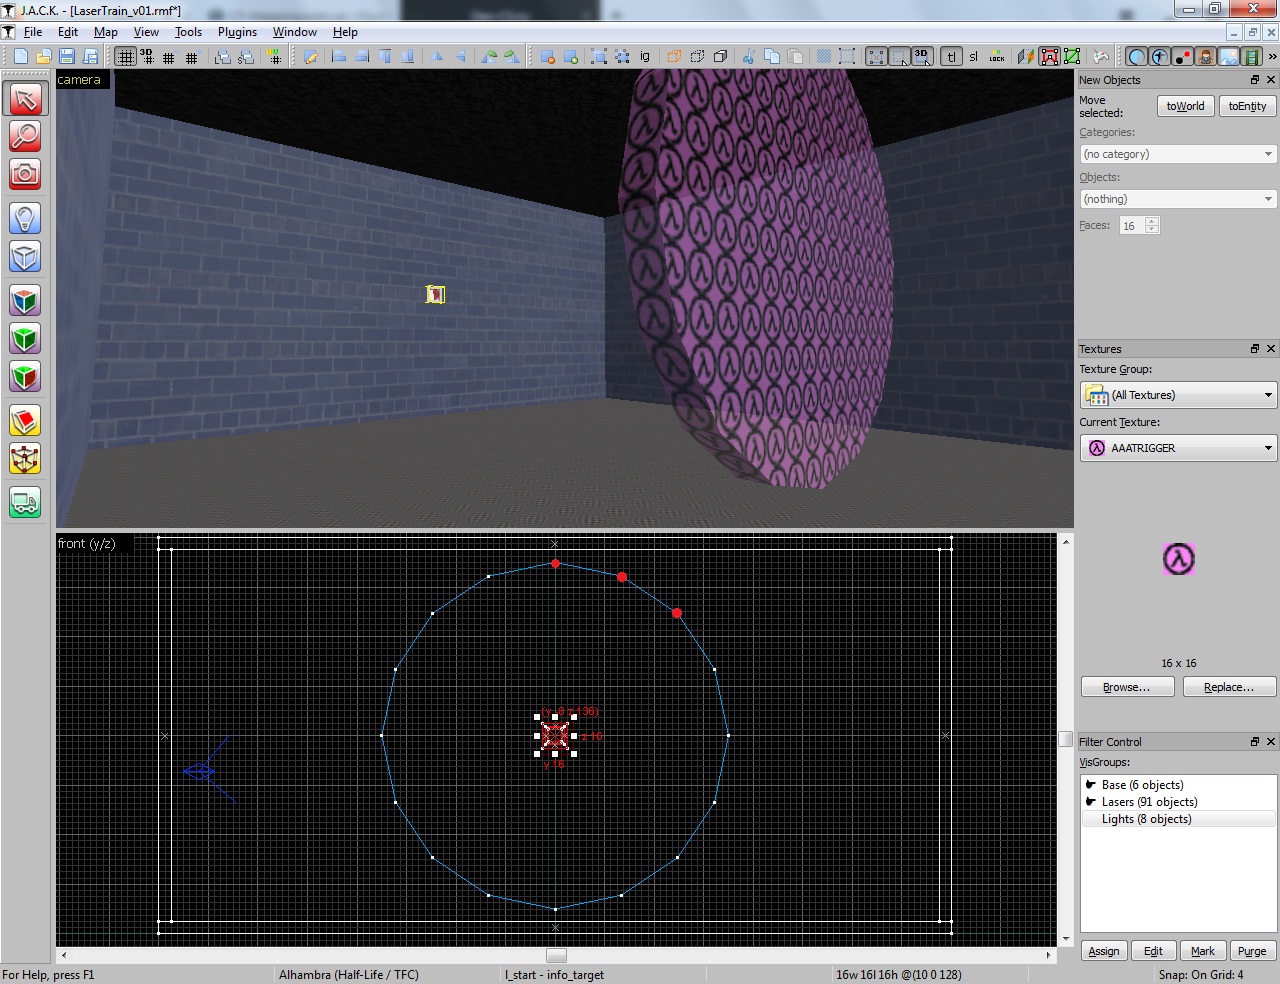Select the Selection arrow tool
This screenshot has width=1280, height=984.
[x=25, y=99]
